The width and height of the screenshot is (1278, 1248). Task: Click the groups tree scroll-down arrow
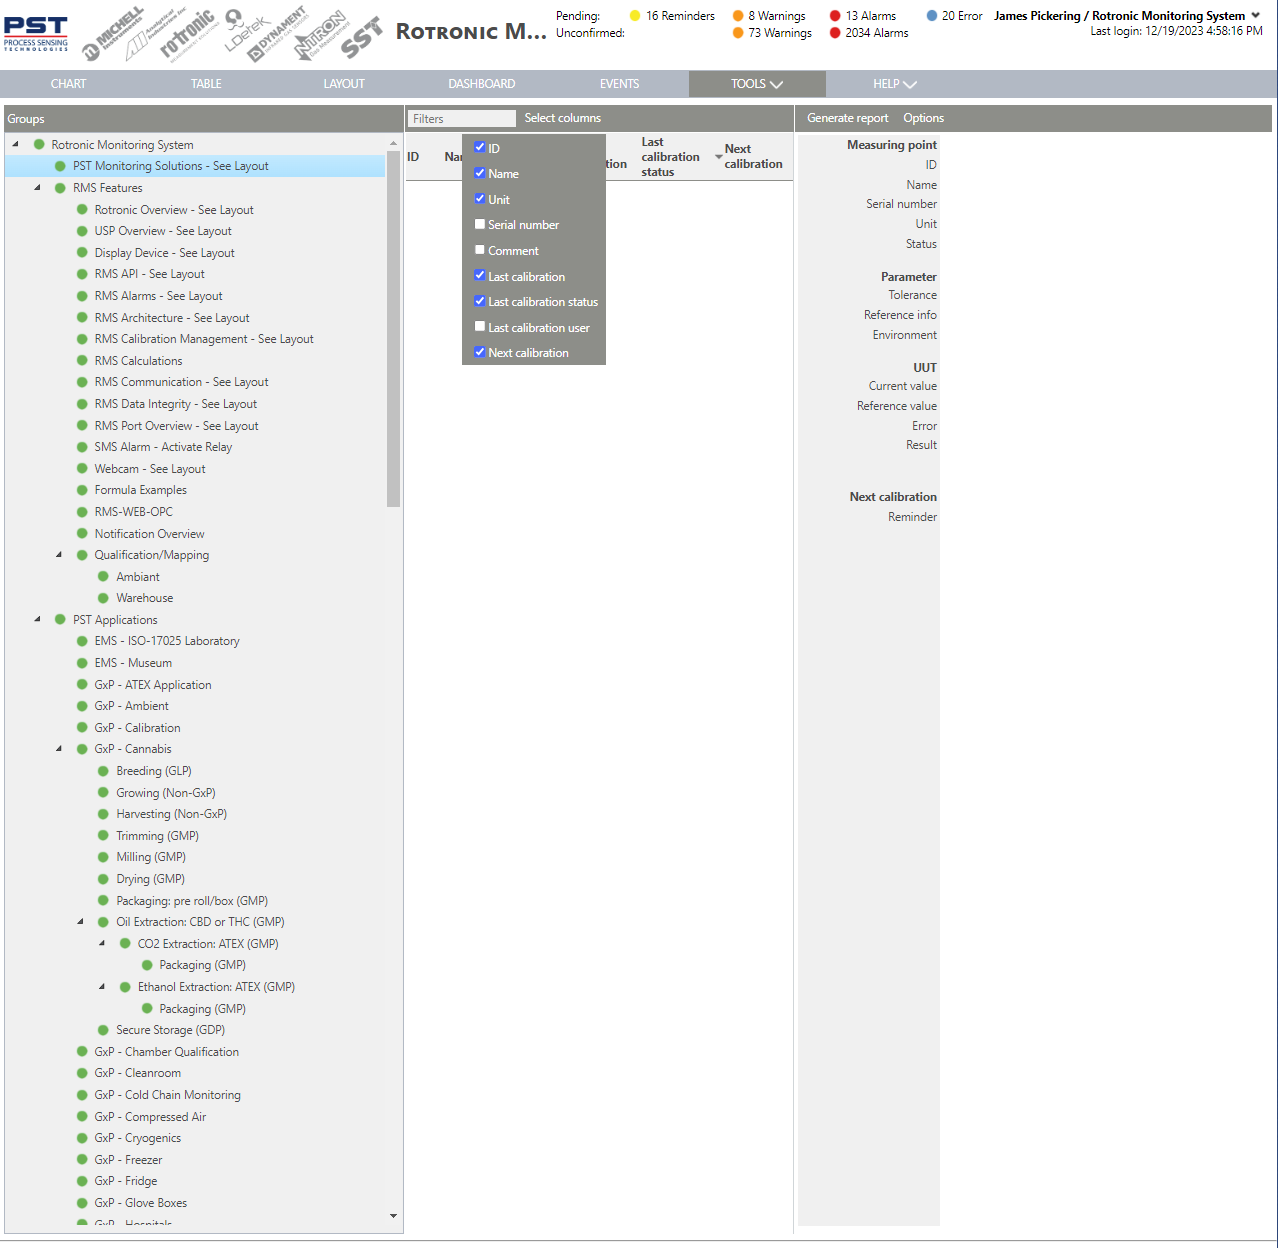click(x=394, y=1216)
